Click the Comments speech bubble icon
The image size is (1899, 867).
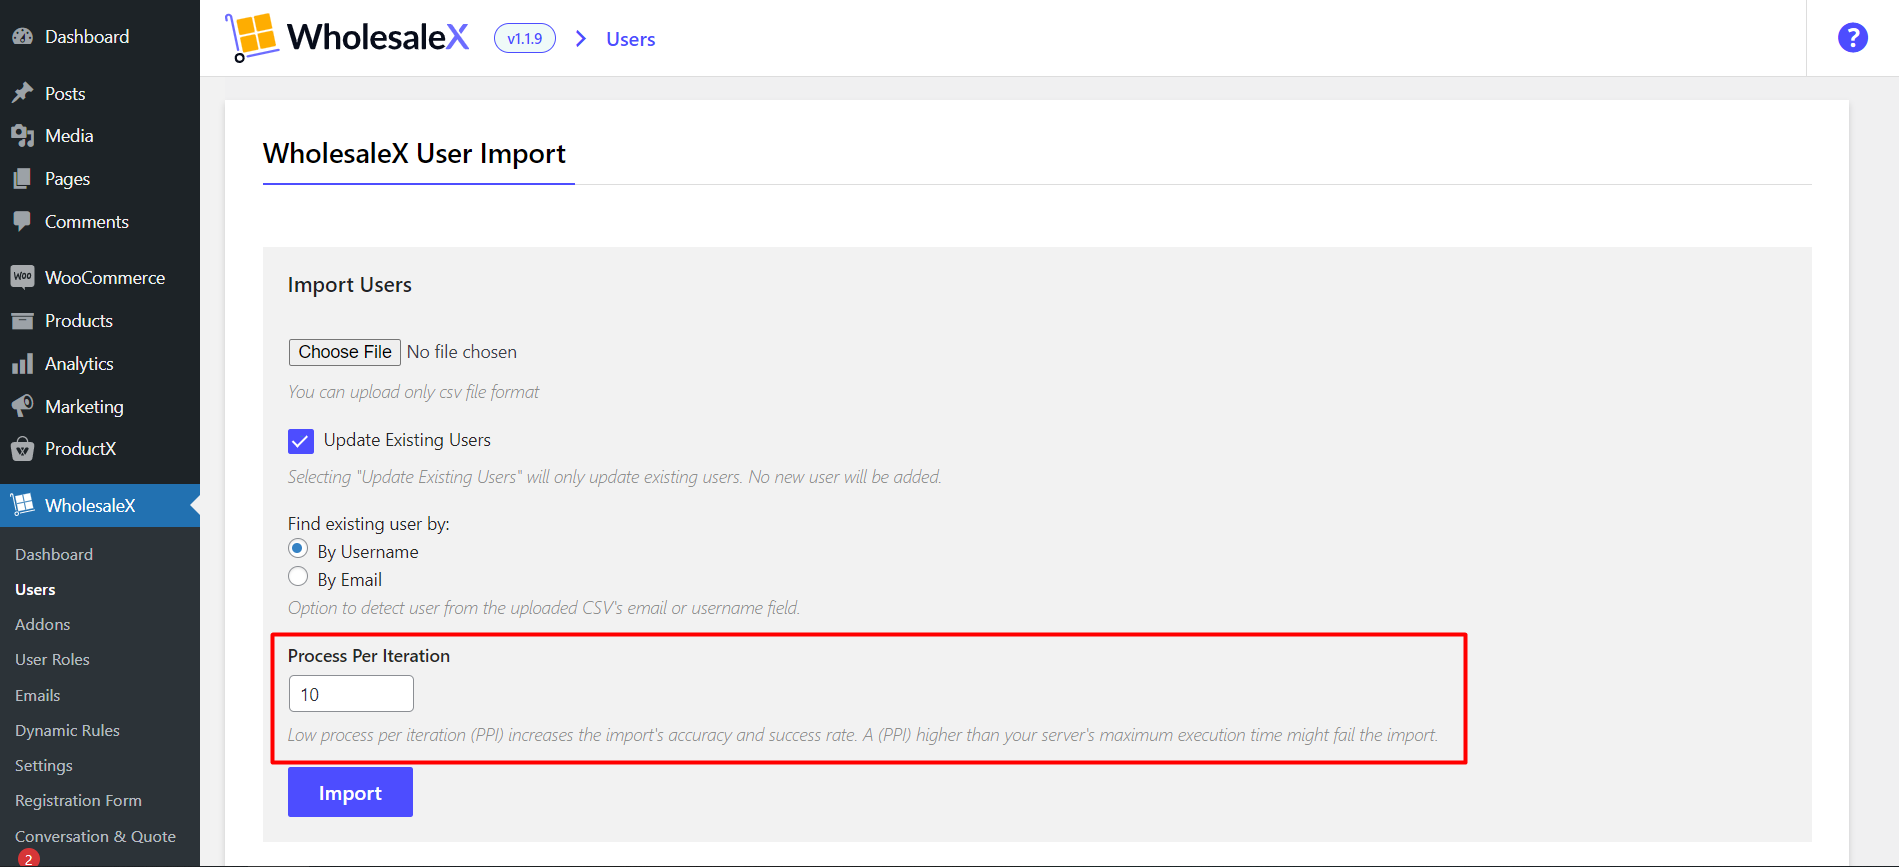coord(22,222)
